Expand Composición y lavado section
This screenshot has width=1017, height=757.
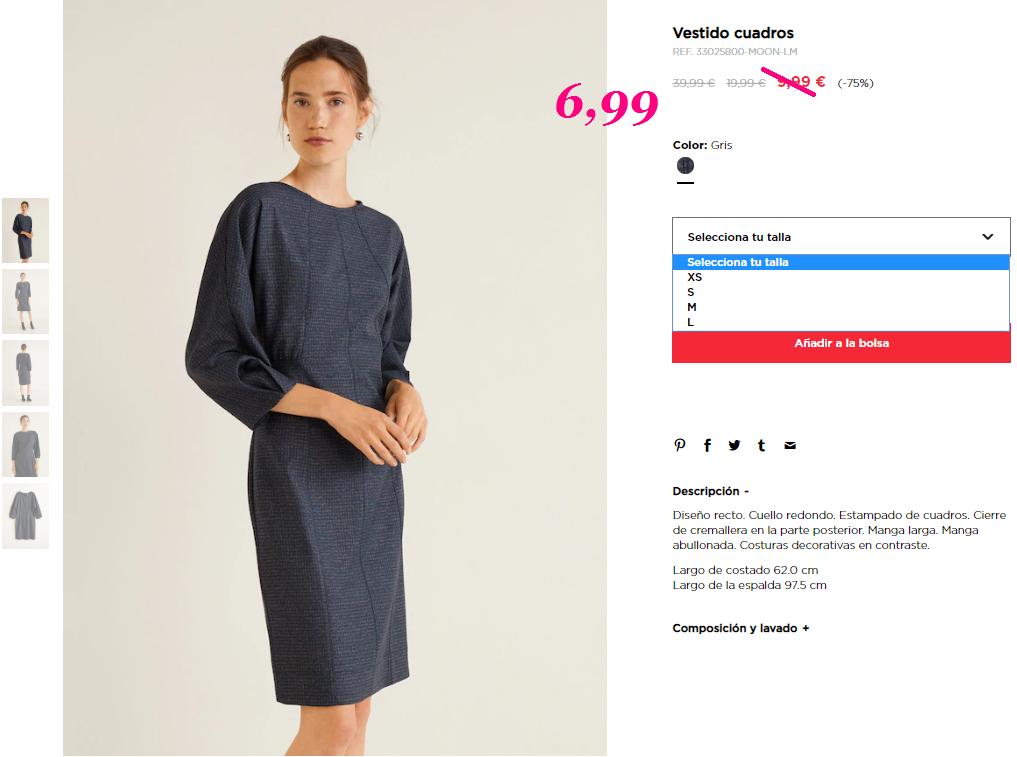pos(740,628)
